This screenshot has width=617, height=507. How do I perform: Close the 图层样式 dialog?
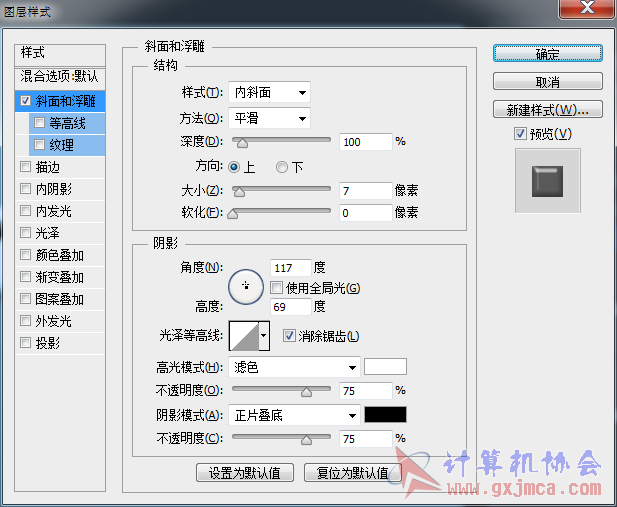point(587,8)
